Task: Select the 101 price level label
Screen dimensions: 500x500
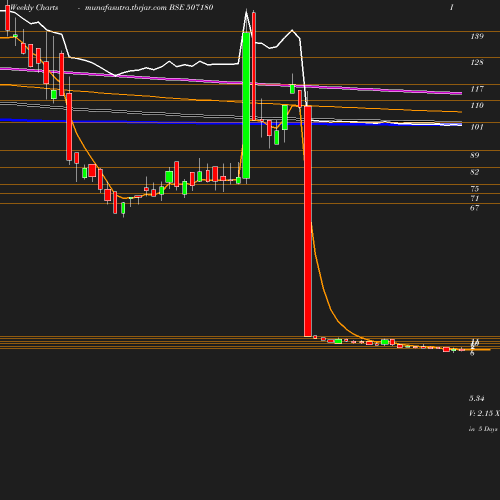Action: (477, 127)
